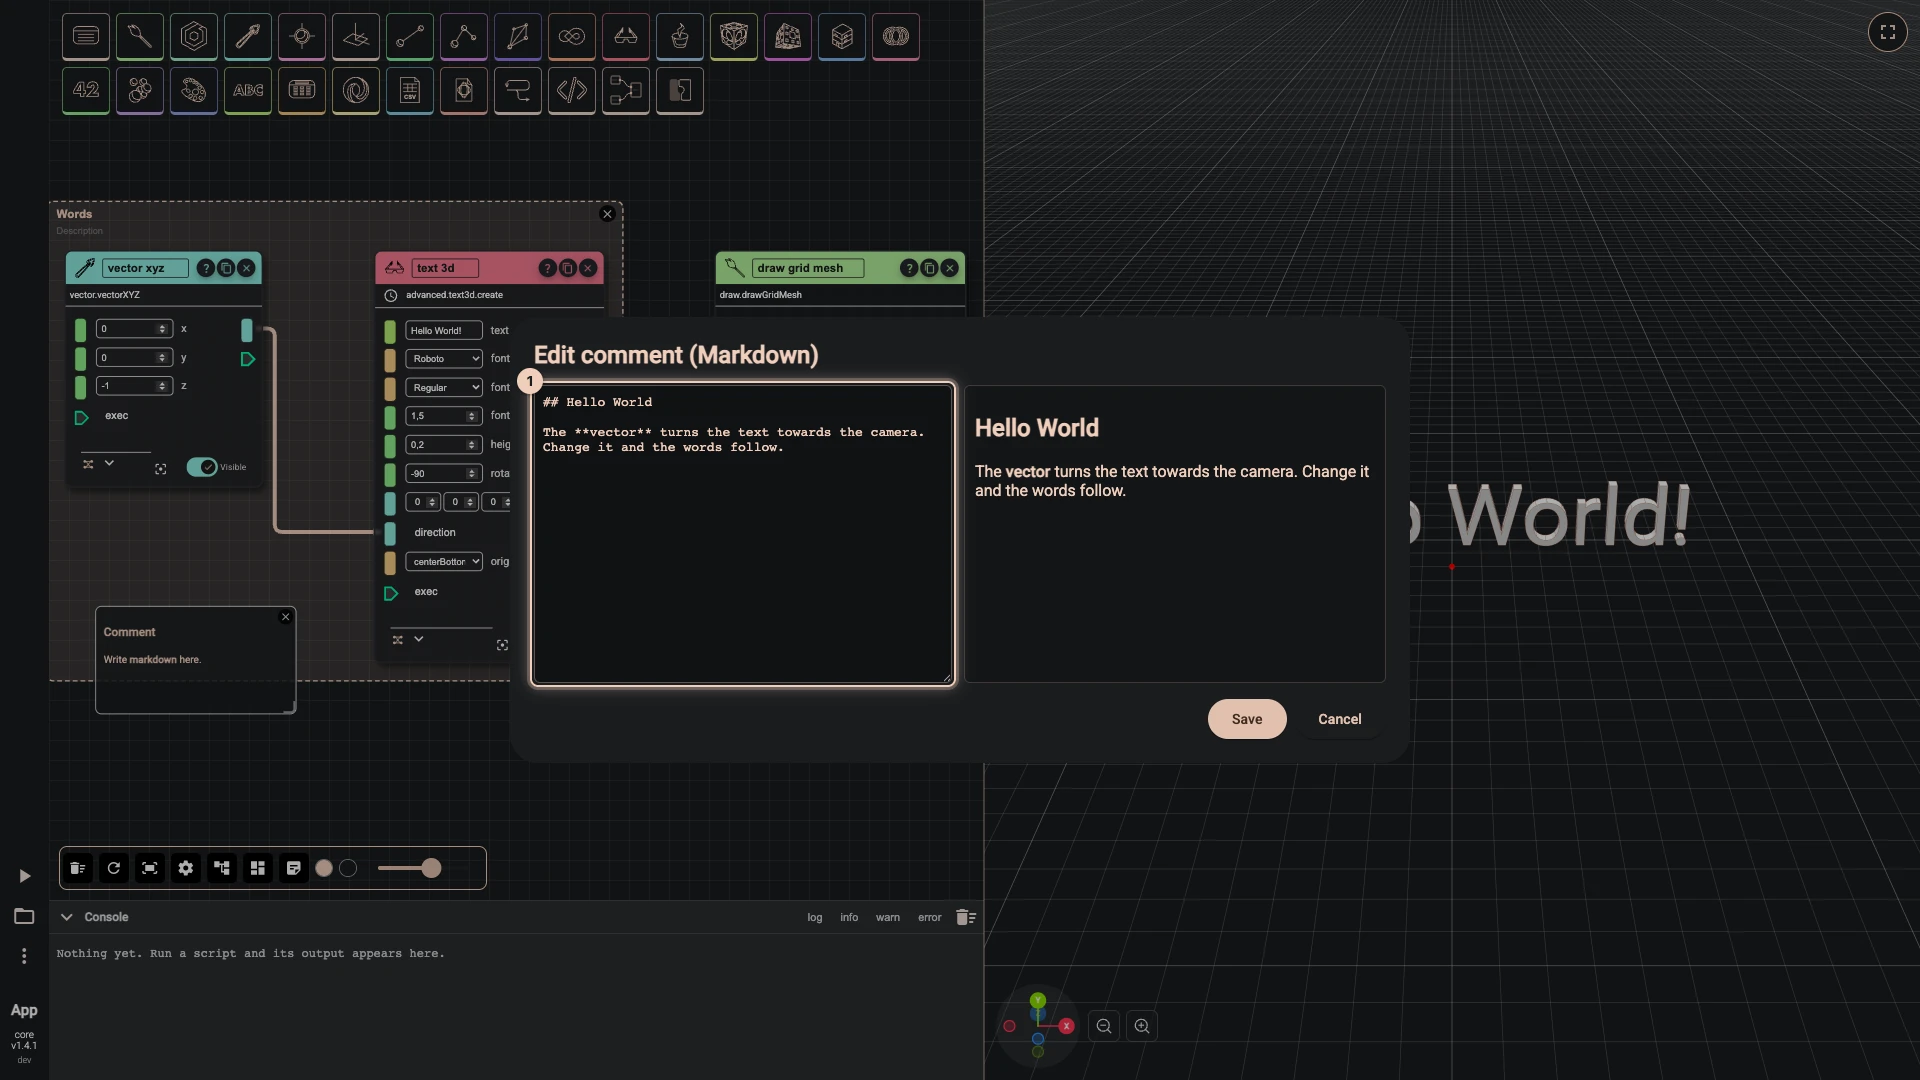The image size is (1920, 1080).
Task: Open the centerBottom origin dropdown
Action: click(x=444, y=562)
